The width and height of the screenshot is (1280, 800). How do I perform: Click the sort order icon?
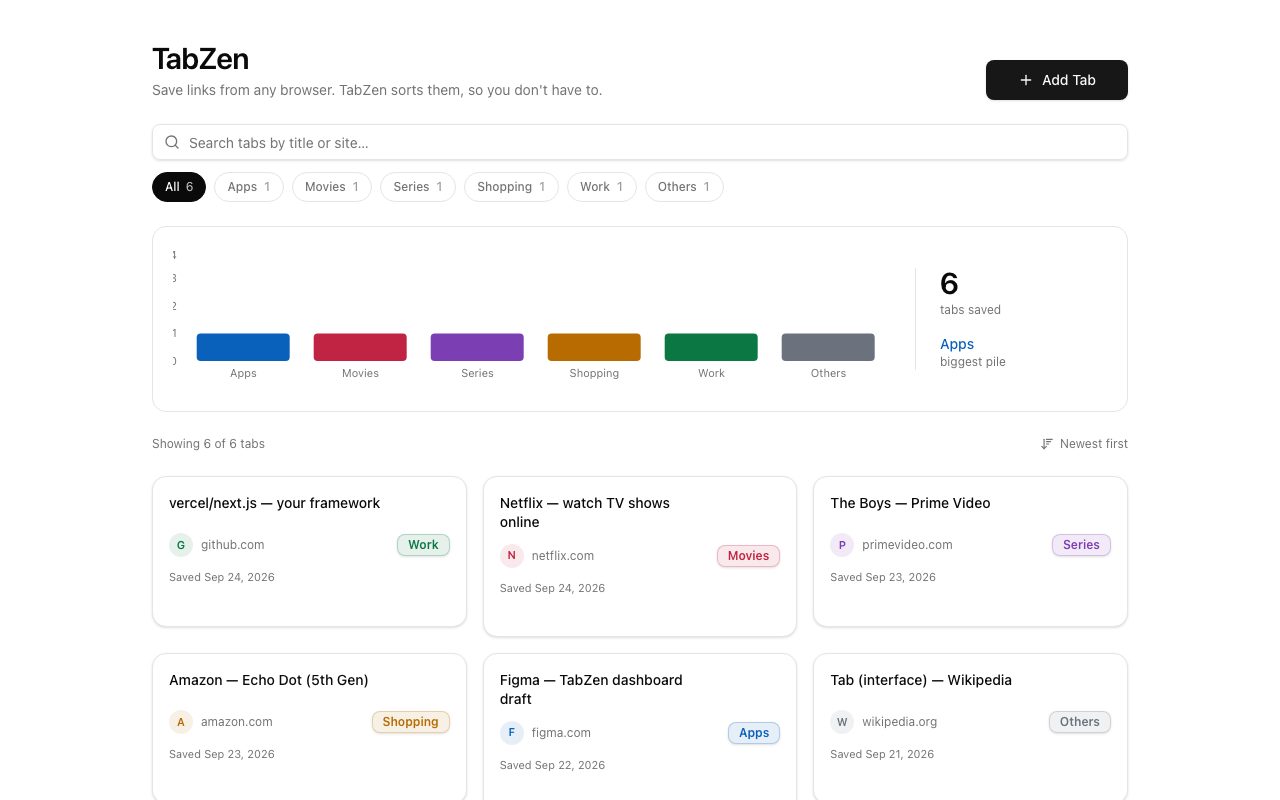[1047, 444]
